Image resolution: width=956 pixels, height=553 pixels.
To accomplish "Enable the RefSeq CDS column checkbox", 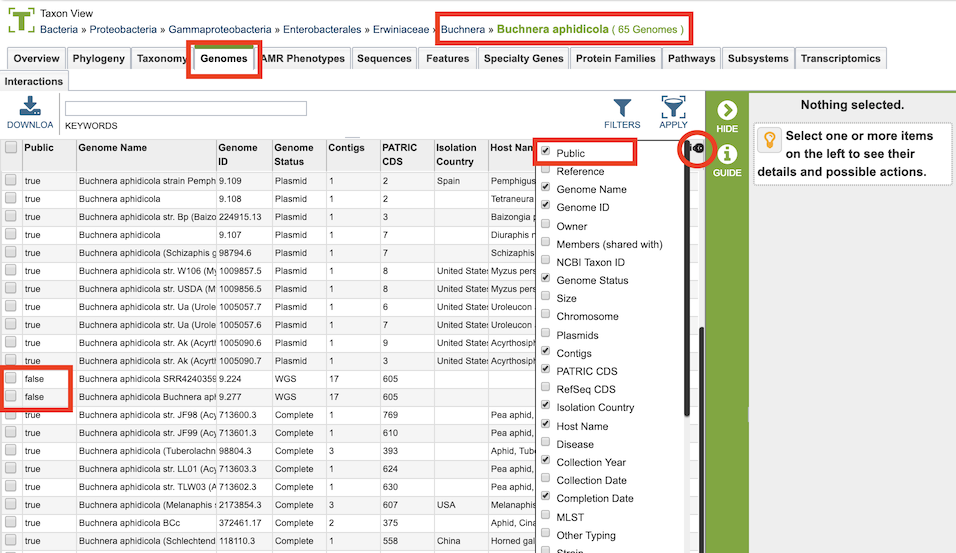I will [x=546, y=387].
